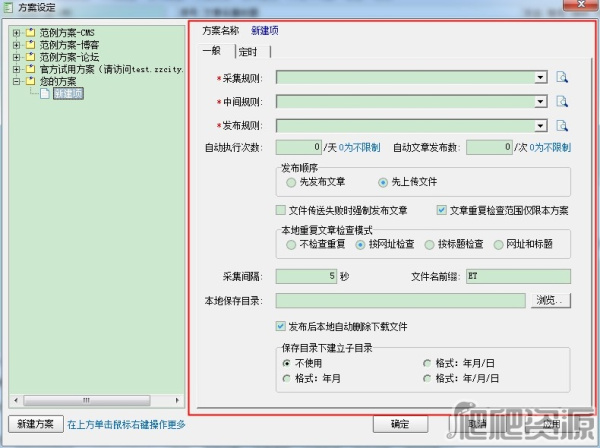This screenshot has width=600, height=448.
Task: Open the search icon beside 采集规则
Action: (x=562, y=77)
